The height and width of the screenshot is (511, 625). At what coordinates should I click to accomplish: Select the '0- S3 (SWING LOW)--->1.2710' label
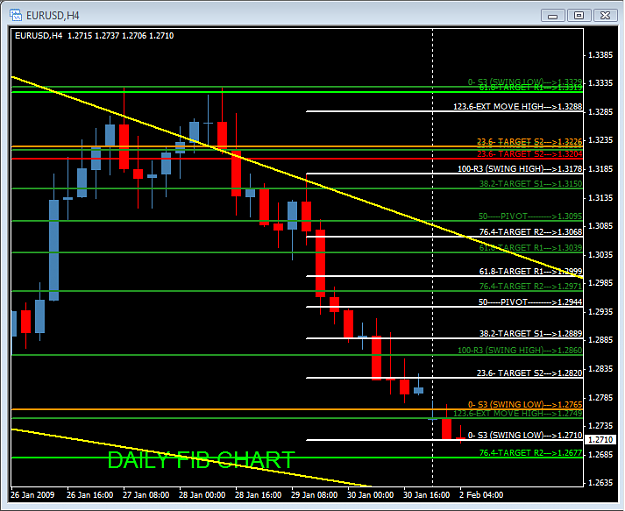click(x=525, y=435)
